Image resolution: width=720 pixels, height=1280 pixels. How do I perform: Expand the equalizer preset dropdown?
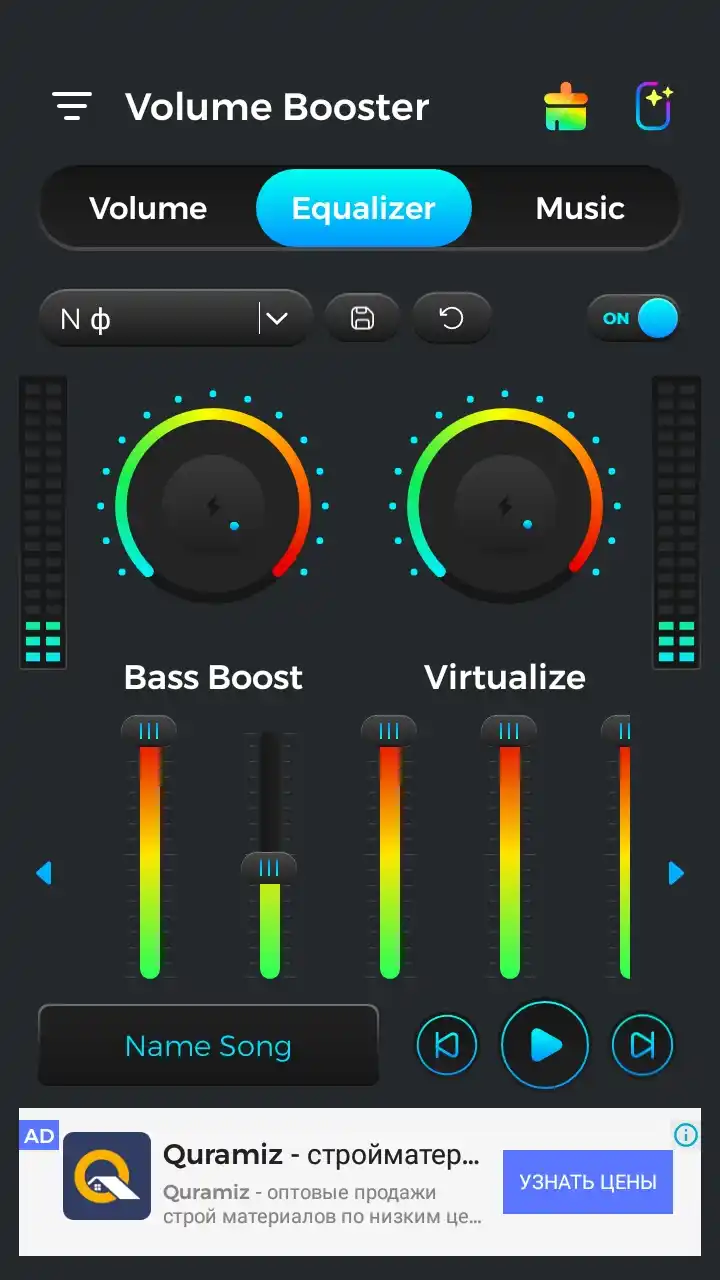pyautogui.click(x=176, y=319)
